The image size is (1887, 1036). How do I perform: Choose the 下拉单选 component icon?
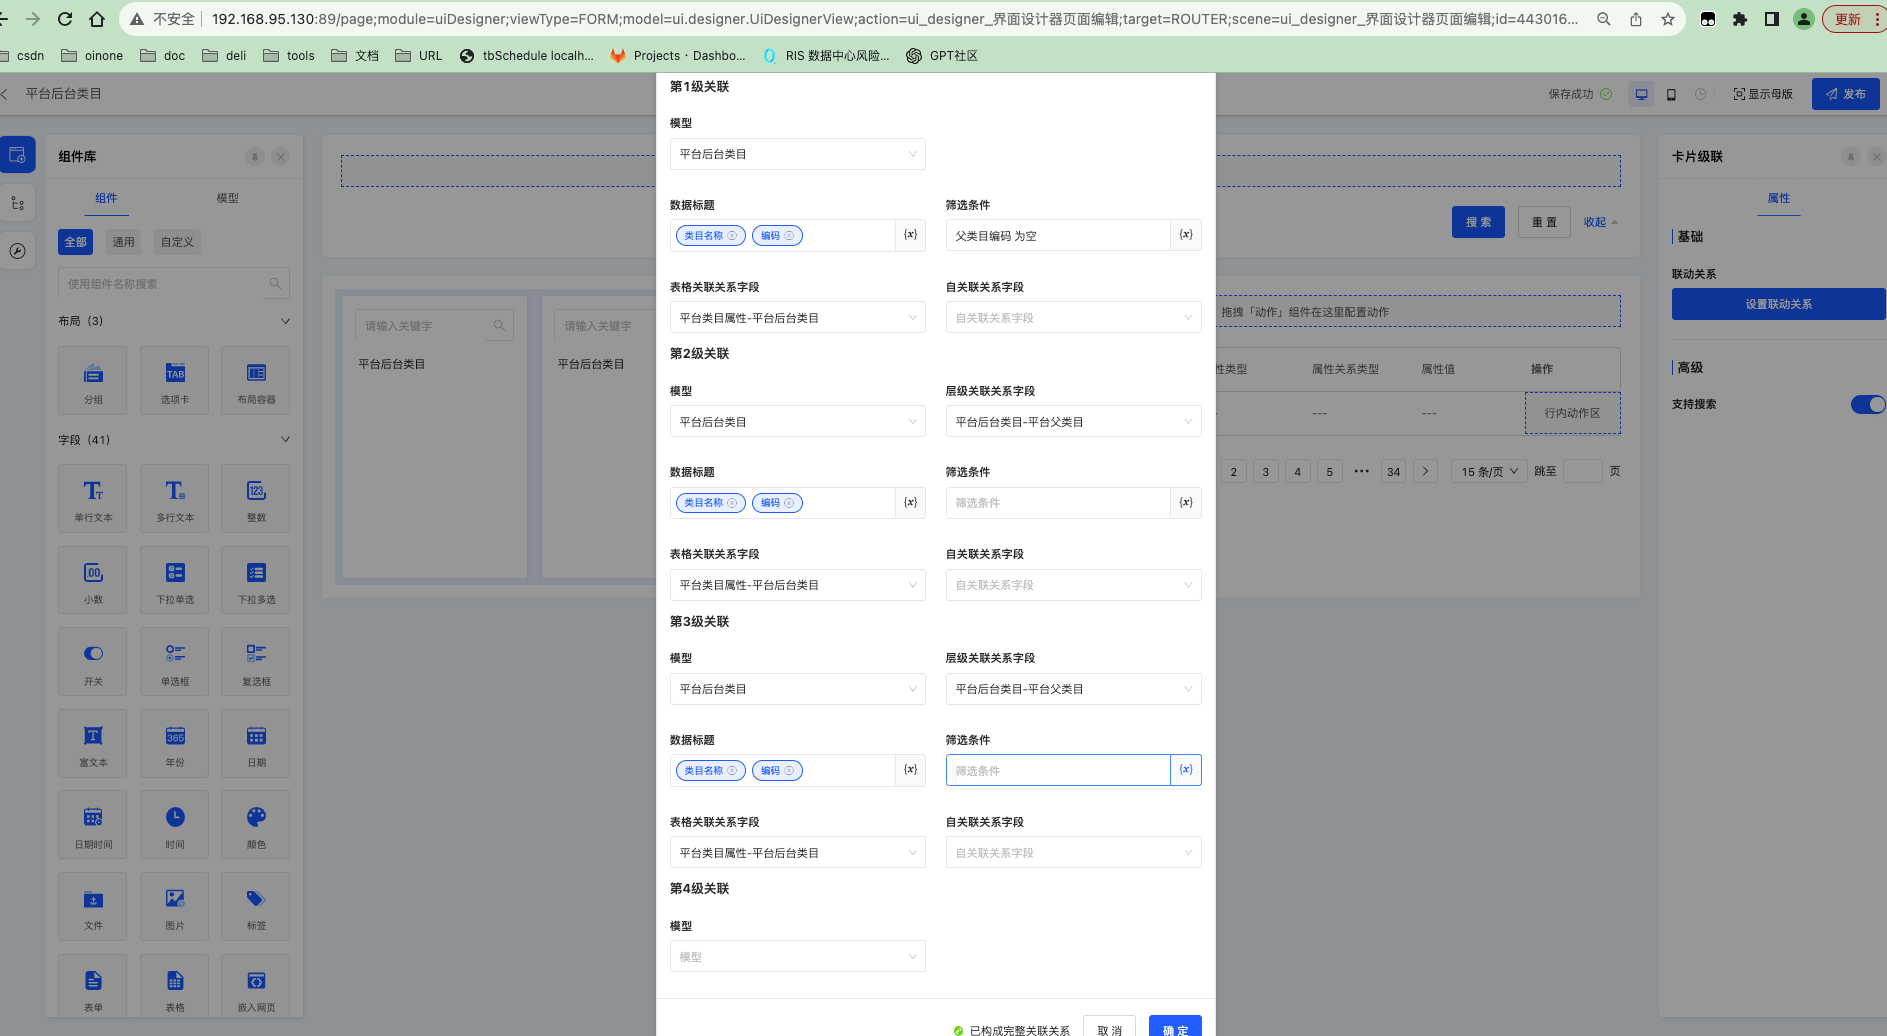(x=175, y=580)
